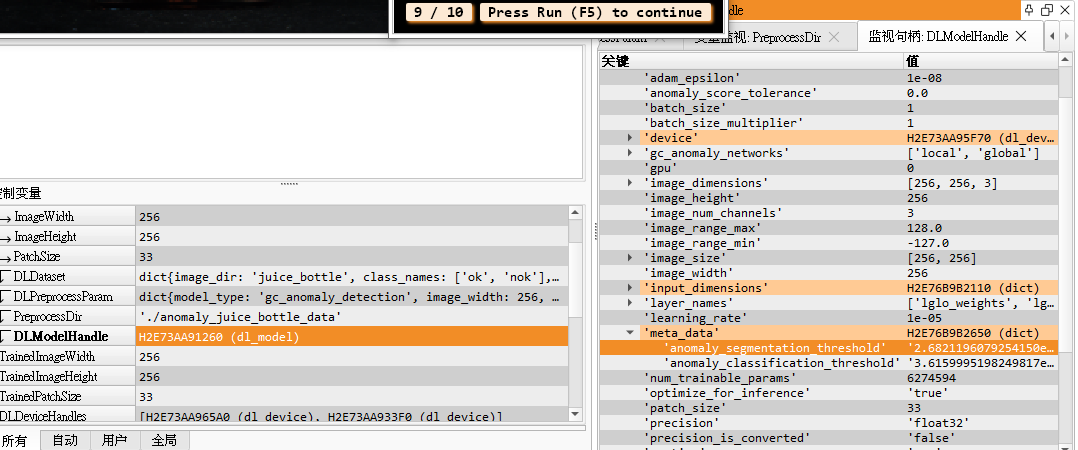Expand the 'image_dimensions' entry
The width and height of the screenshot is (1078, 450).
(630, 183)
